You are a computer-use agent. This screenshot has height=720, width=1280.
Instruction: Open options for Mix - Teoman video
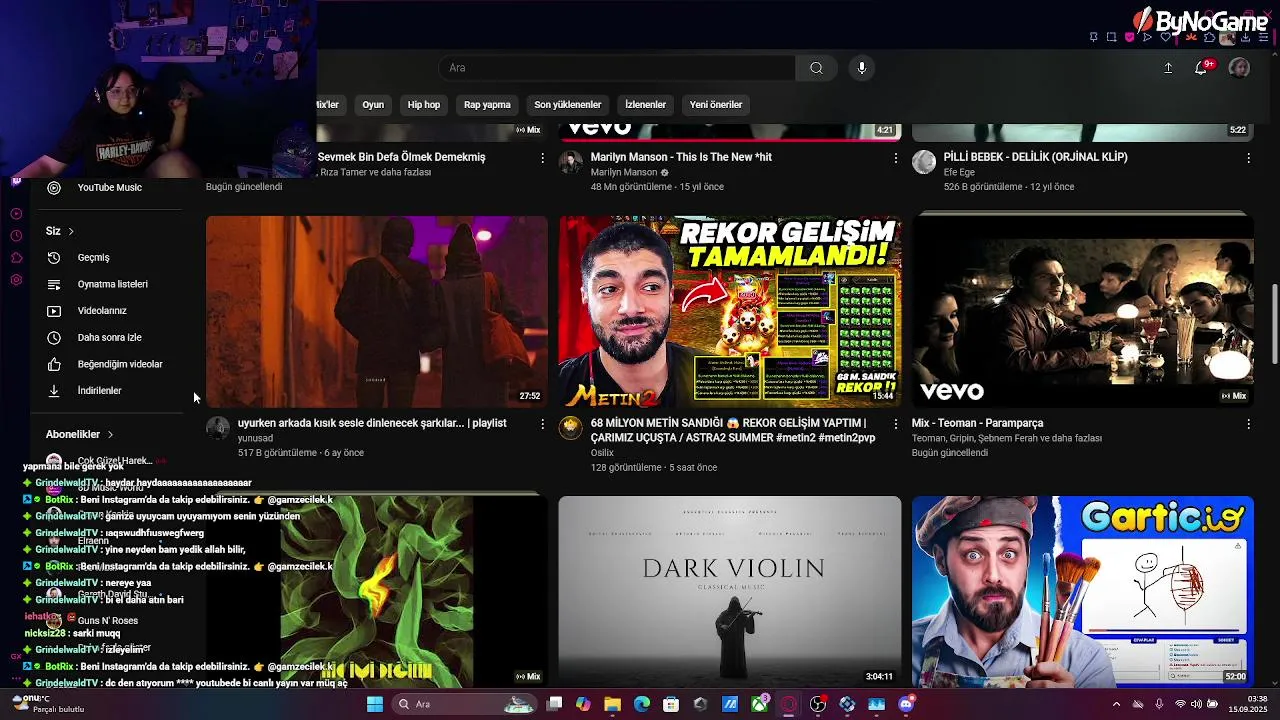click(x=1248, y=424)
